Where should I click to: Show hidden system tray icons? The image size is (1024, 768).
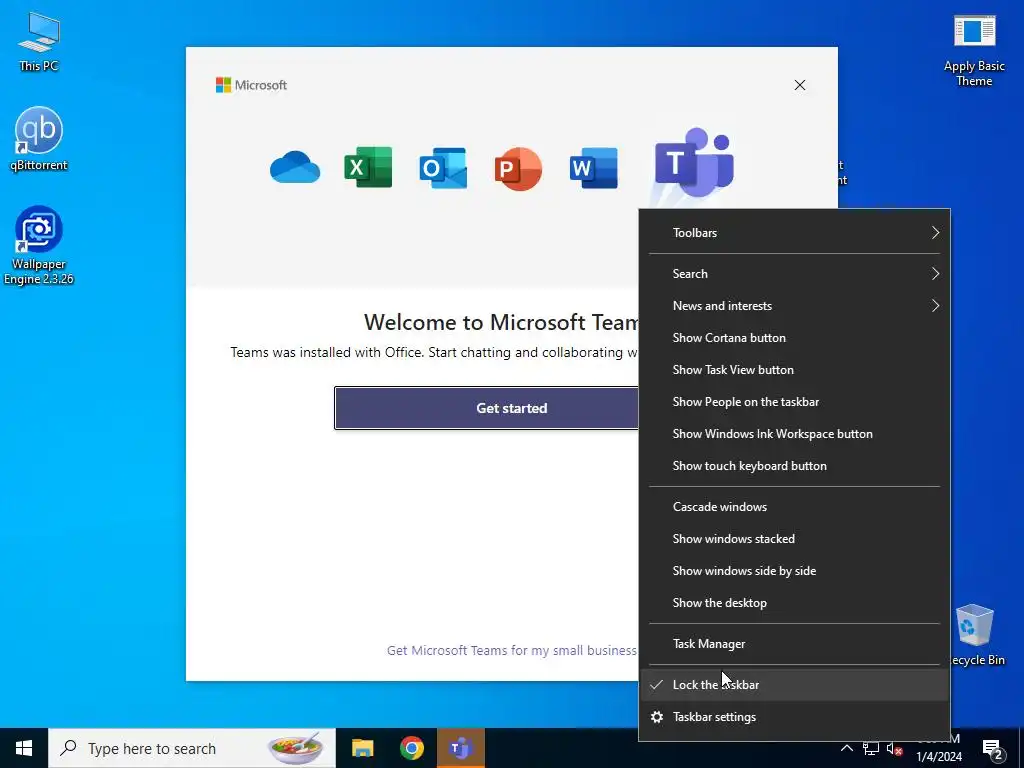[846, 748]
